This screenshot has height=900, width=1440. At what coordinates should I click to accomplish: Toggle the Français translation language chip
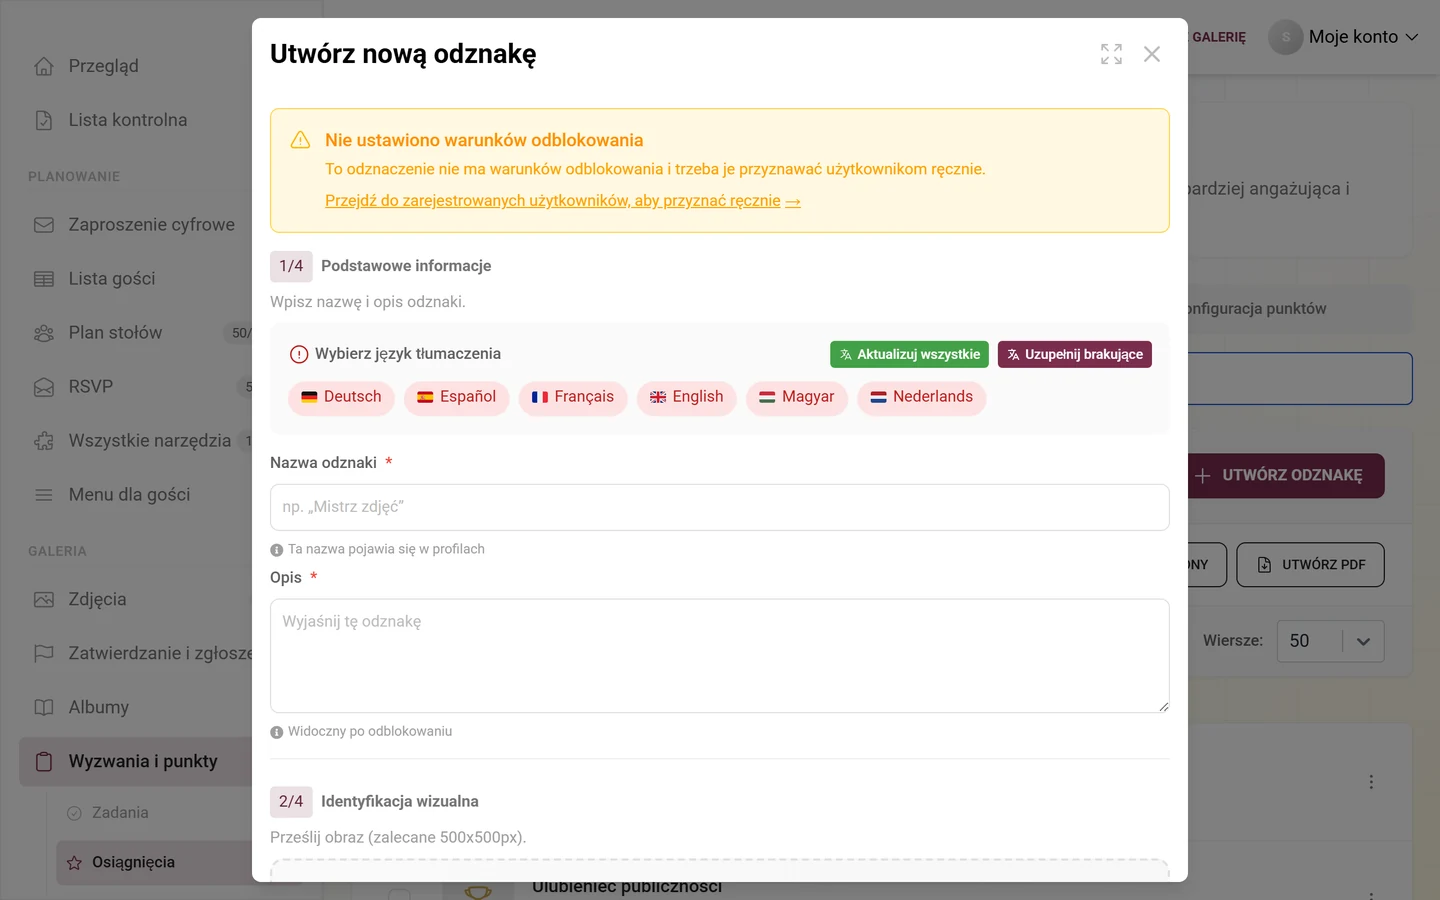(x=573, y=397)
